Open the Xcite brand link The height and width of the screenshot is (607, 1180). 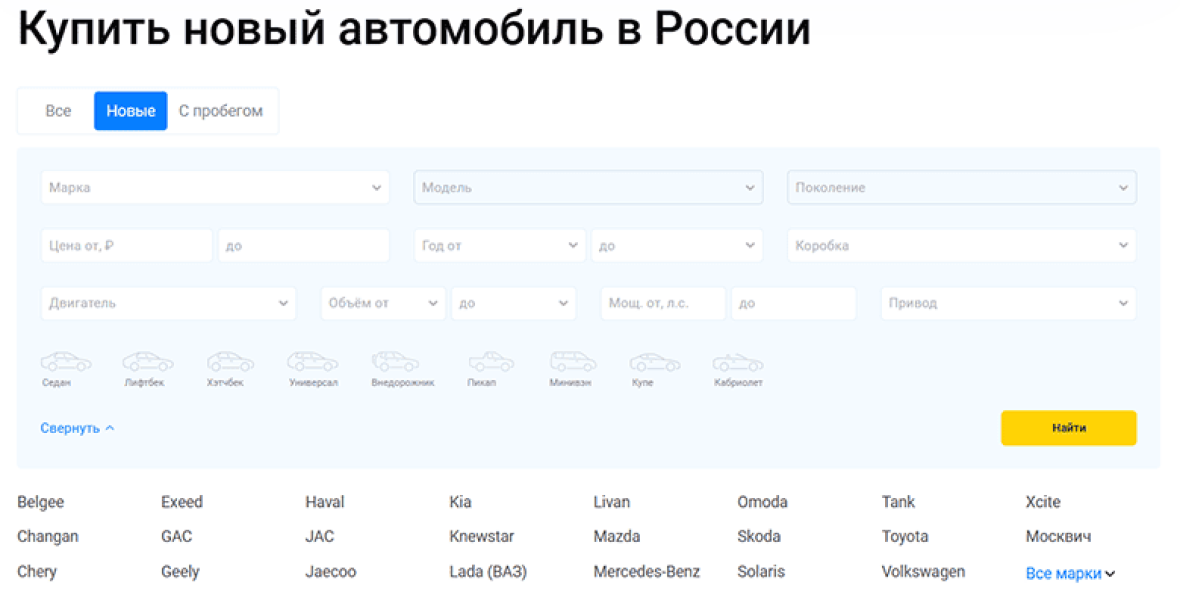pyautogui.click(x=1043, y=502)
